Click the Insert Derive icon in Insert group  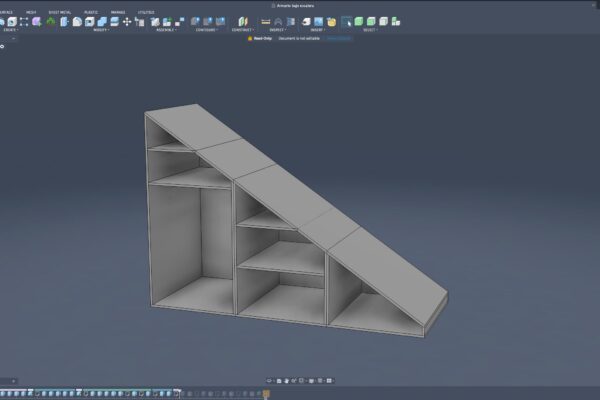tap(306, 22)
